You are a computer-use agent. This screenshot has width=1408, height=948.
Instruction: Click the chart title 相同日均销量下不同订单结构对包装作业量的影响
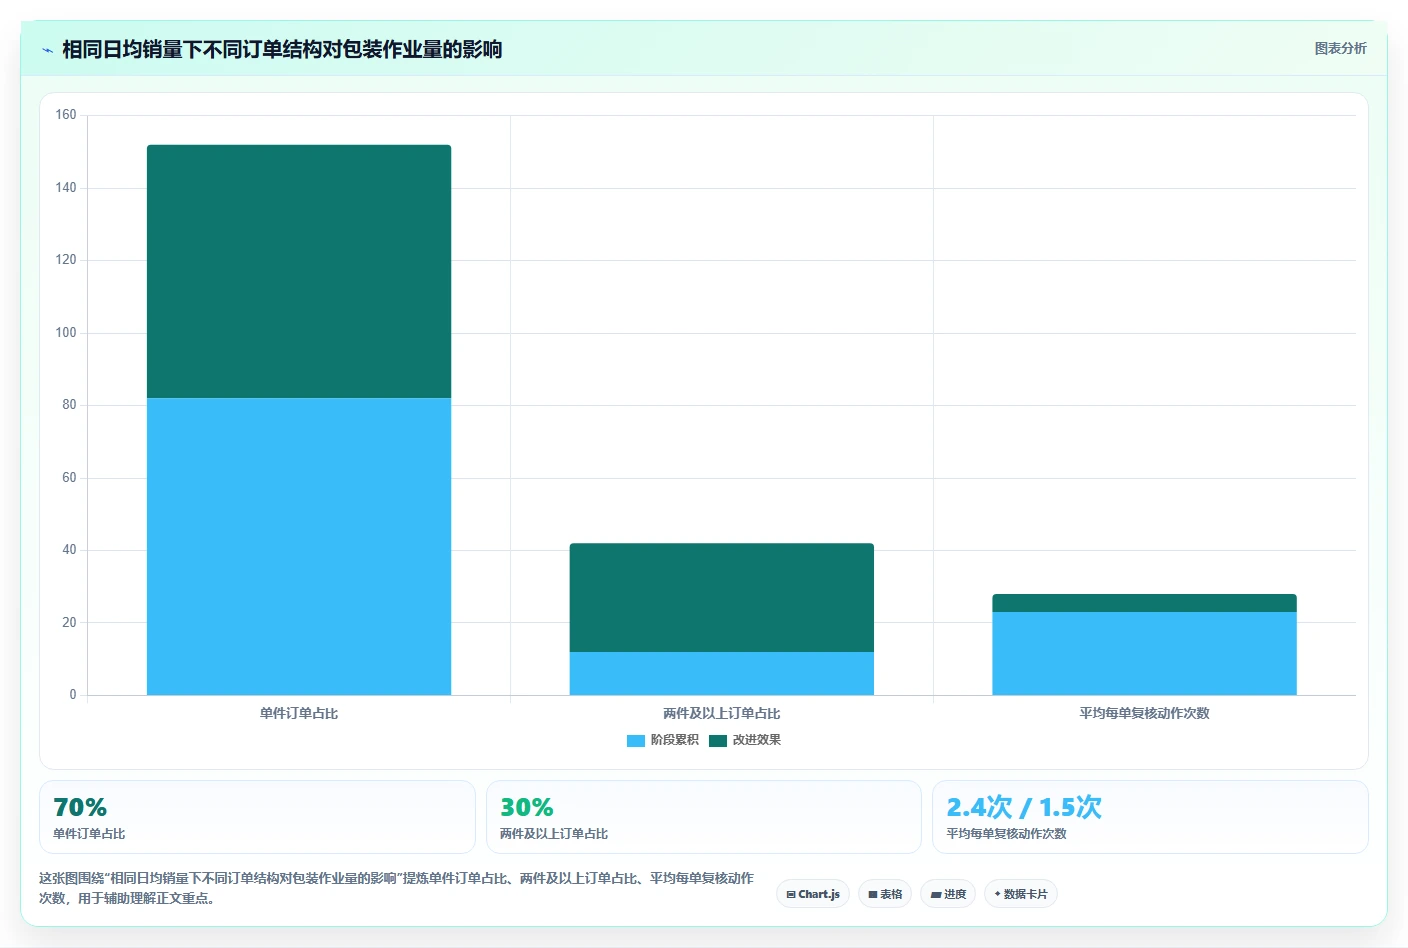(x=282, y=49)
